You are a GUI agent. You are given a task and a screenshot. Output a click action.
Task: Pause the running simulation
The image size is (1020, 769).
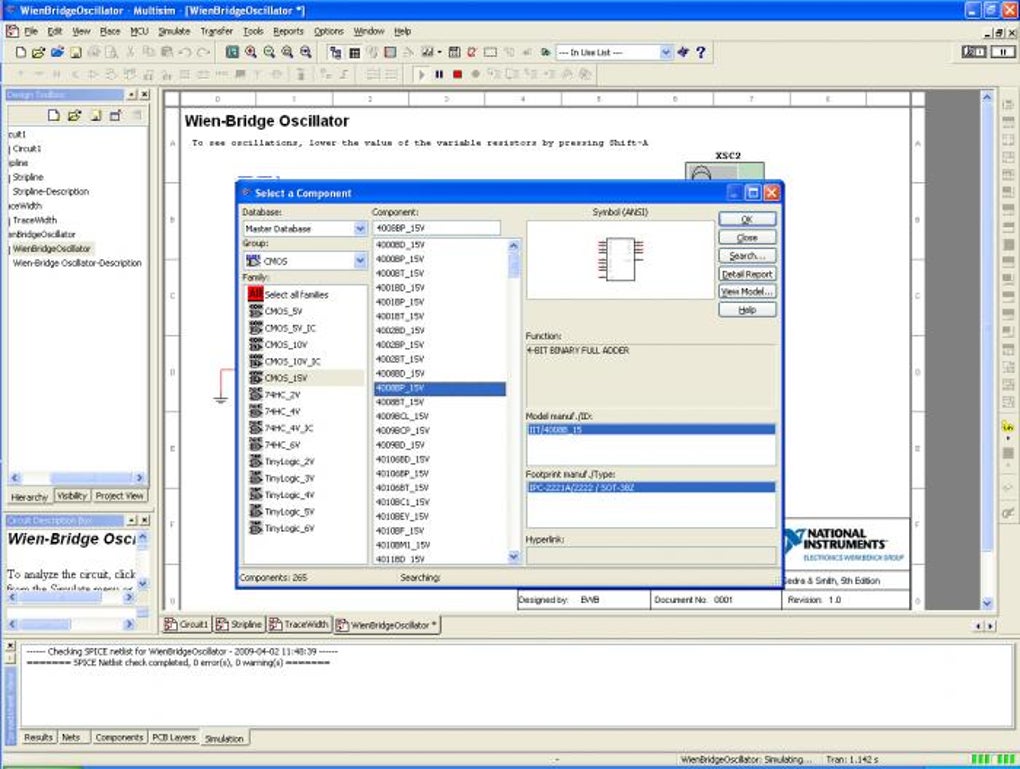(x=439, y=74)
